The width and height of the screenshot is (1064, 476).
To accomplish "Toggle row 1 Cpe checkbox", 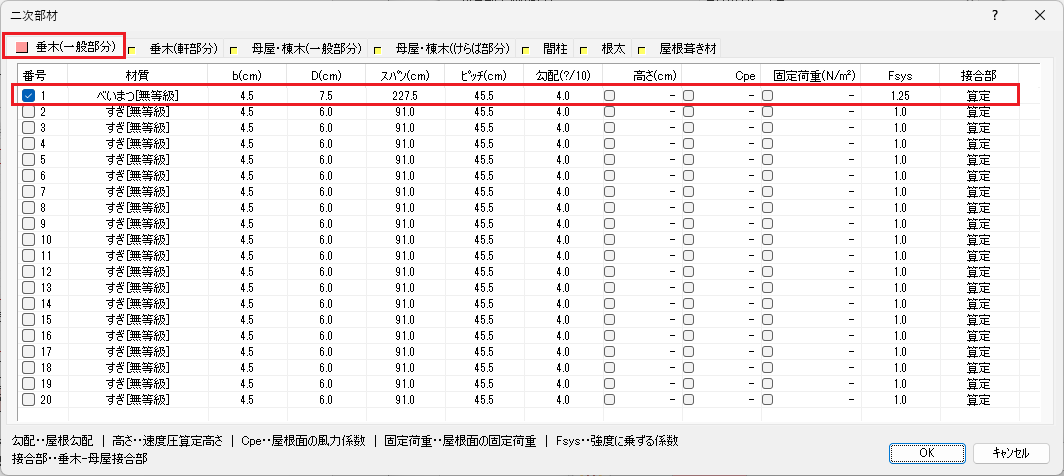I will (x=689, y=95).
